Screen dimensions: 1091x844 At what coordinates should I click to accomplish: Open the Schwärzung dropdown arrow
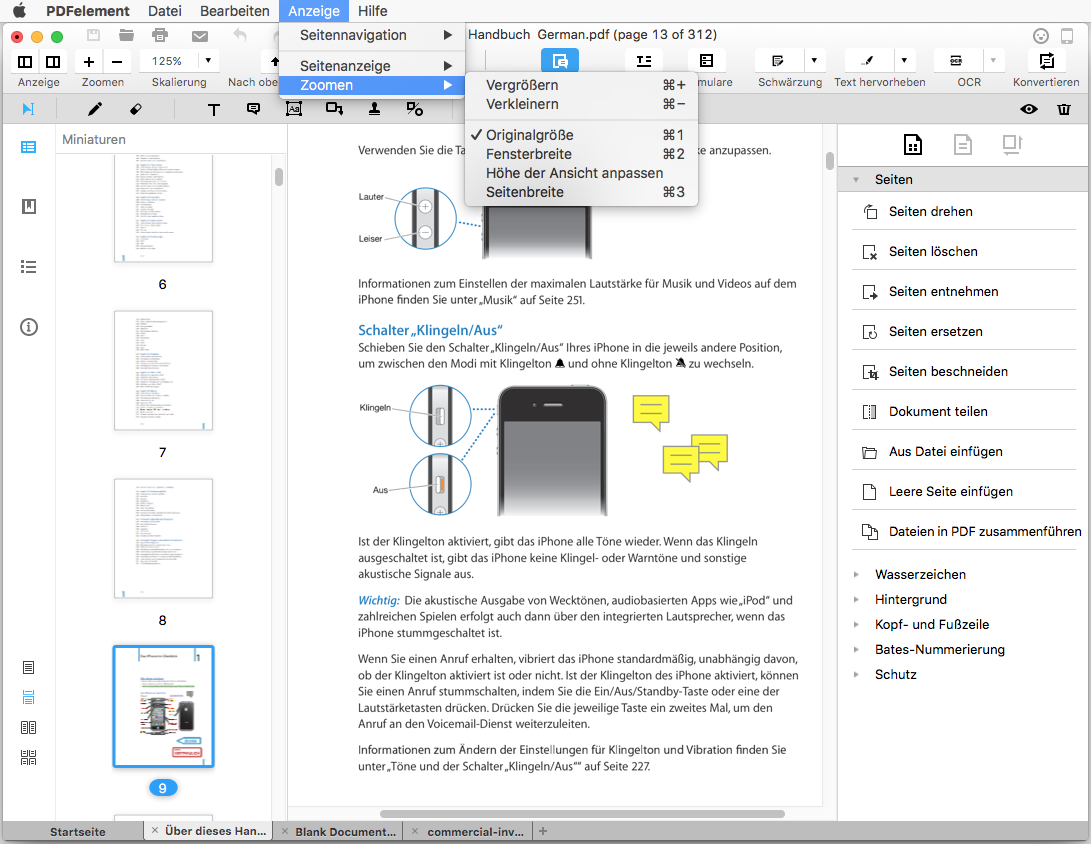pos(814,61)
